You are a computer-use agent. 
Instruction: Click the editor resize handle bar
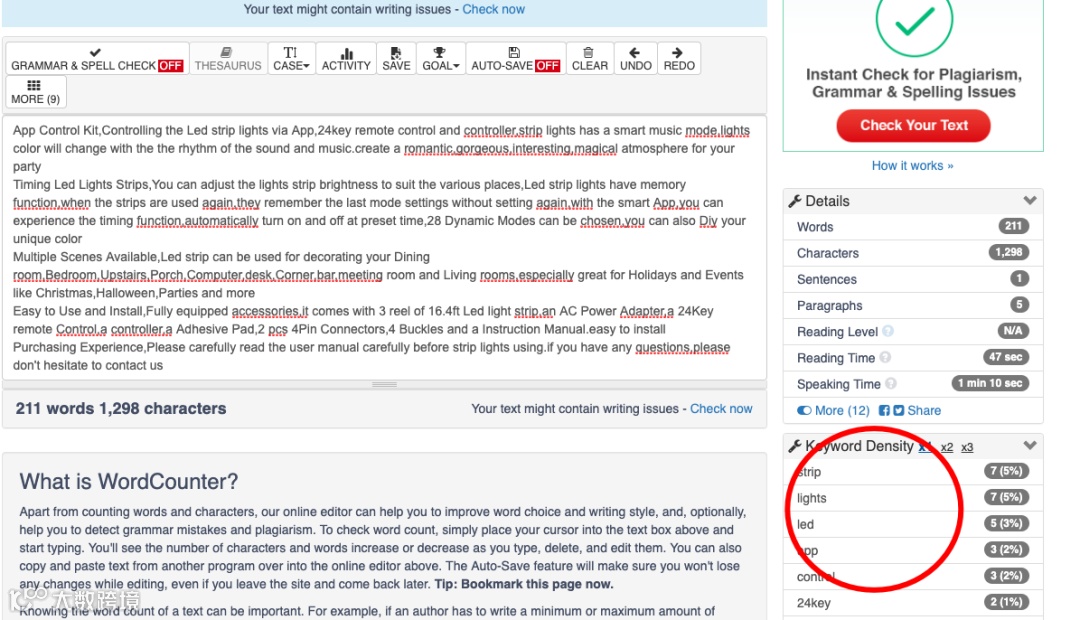(384, 384)
